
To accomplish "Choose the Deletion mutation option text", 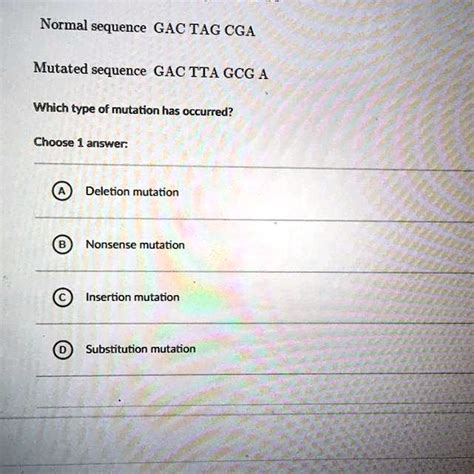I will 132,192.
